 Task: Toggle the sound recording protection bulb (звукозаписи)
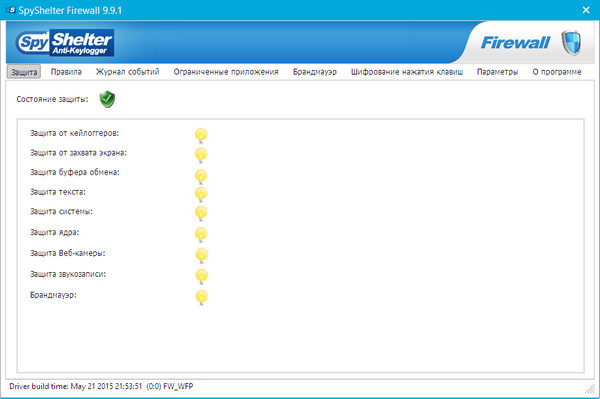[201, 276]
